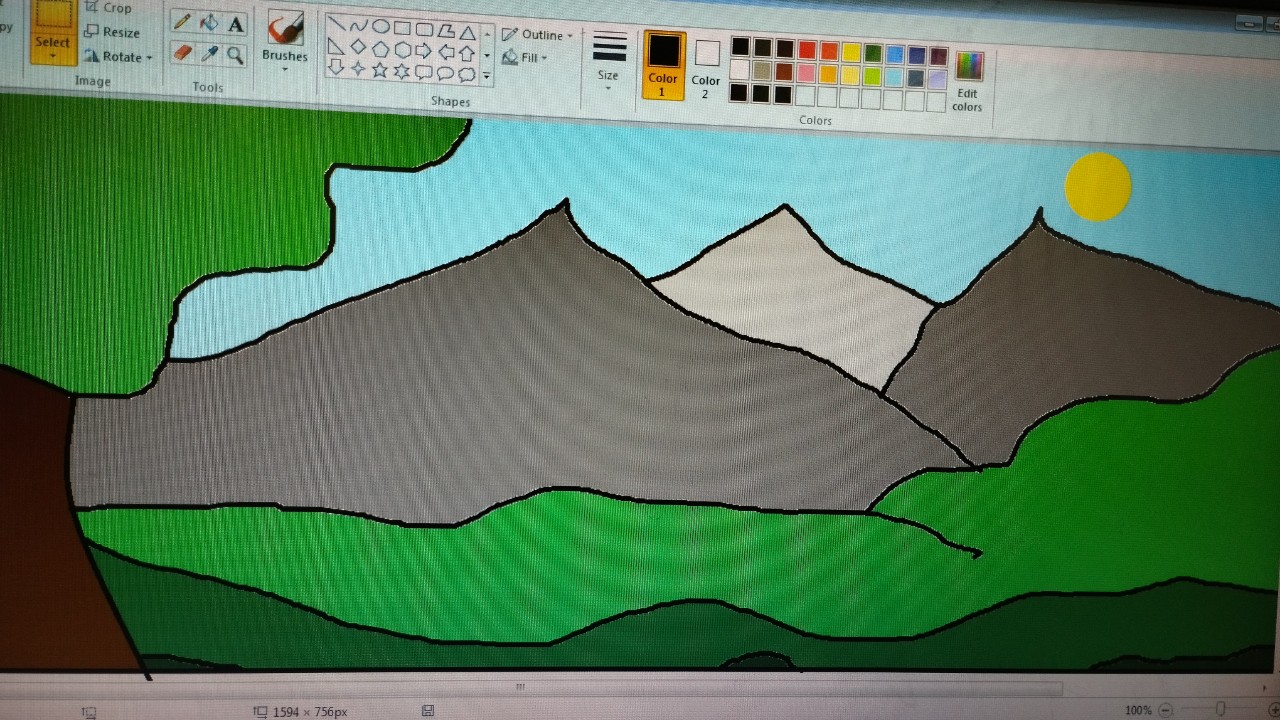Open the Size dropdown
1280x720 pixels.
click(x=608, y=60)
